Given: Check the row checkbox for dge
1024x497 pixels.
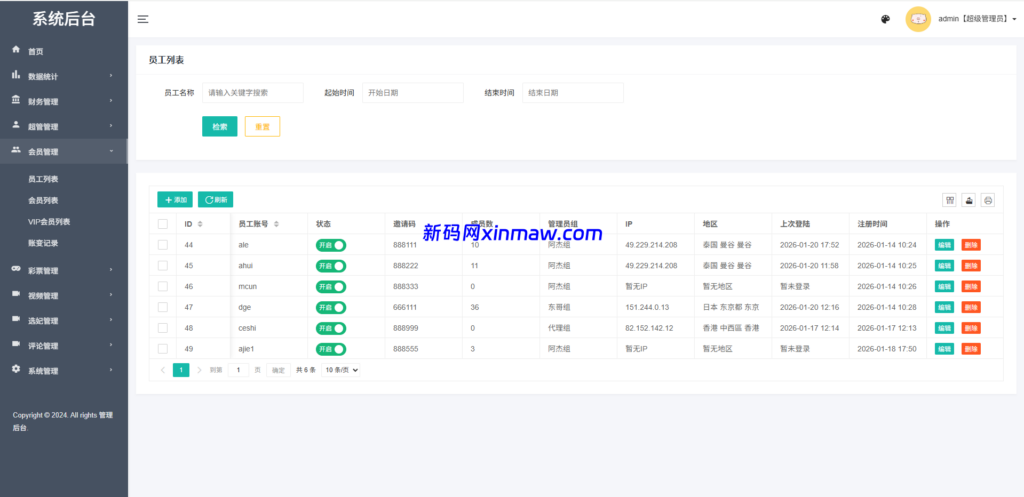Looking at the screenshot, I should (163, 307).
